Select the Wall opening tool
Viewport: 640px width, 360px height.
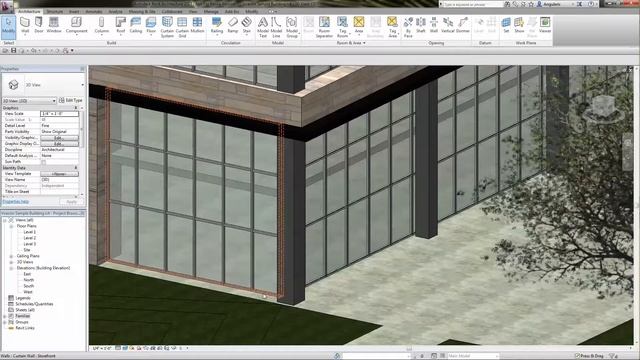(x=433, y=26)
